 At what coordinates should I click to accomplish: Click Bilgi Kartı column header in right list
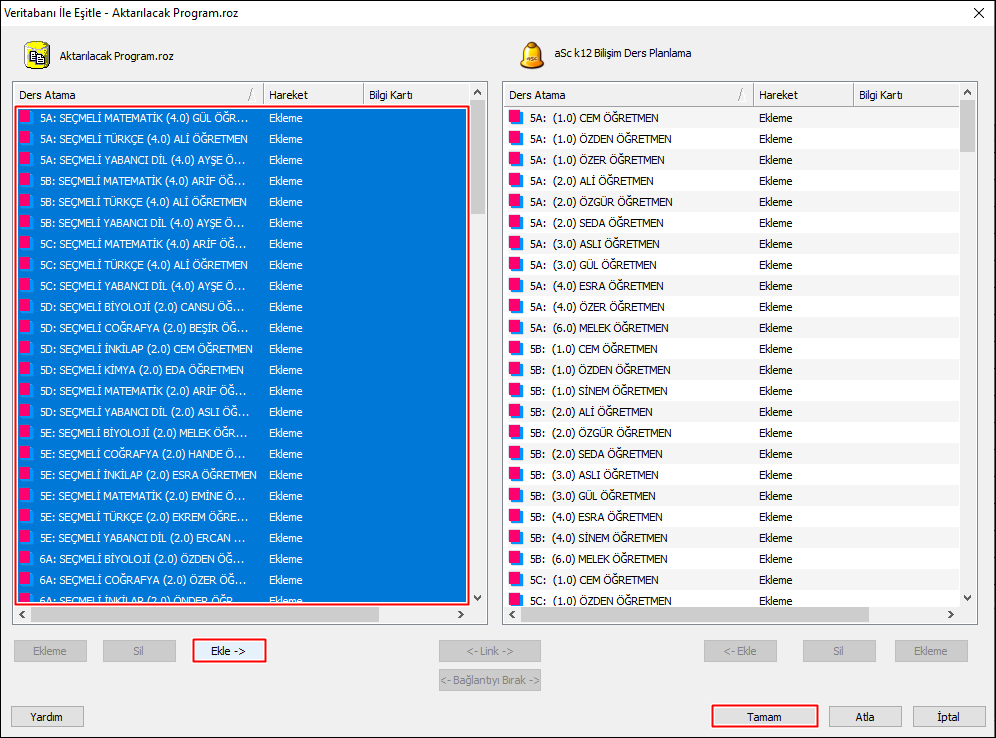point(905,95)
